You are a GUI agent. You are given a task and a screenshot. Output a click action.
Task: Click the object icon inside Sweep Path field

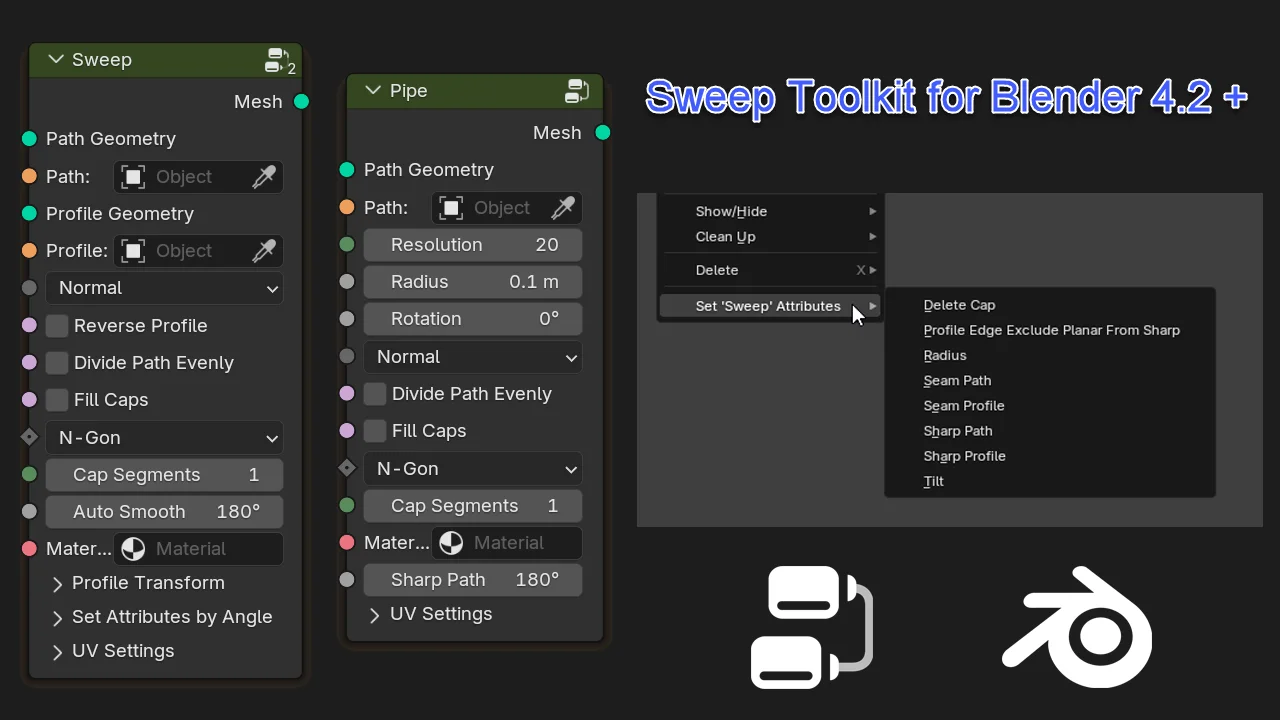pos(131,177)
